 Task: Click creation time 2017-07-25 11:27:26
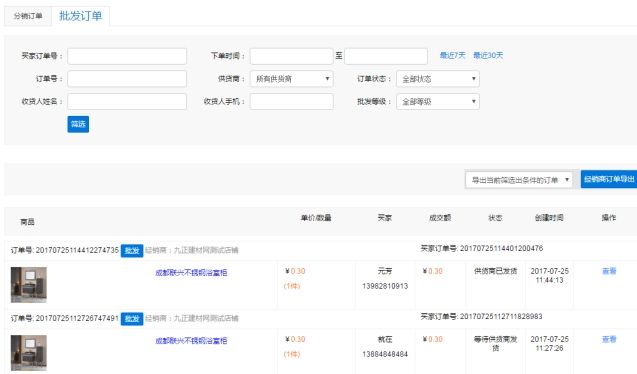(x=549, y=344)
